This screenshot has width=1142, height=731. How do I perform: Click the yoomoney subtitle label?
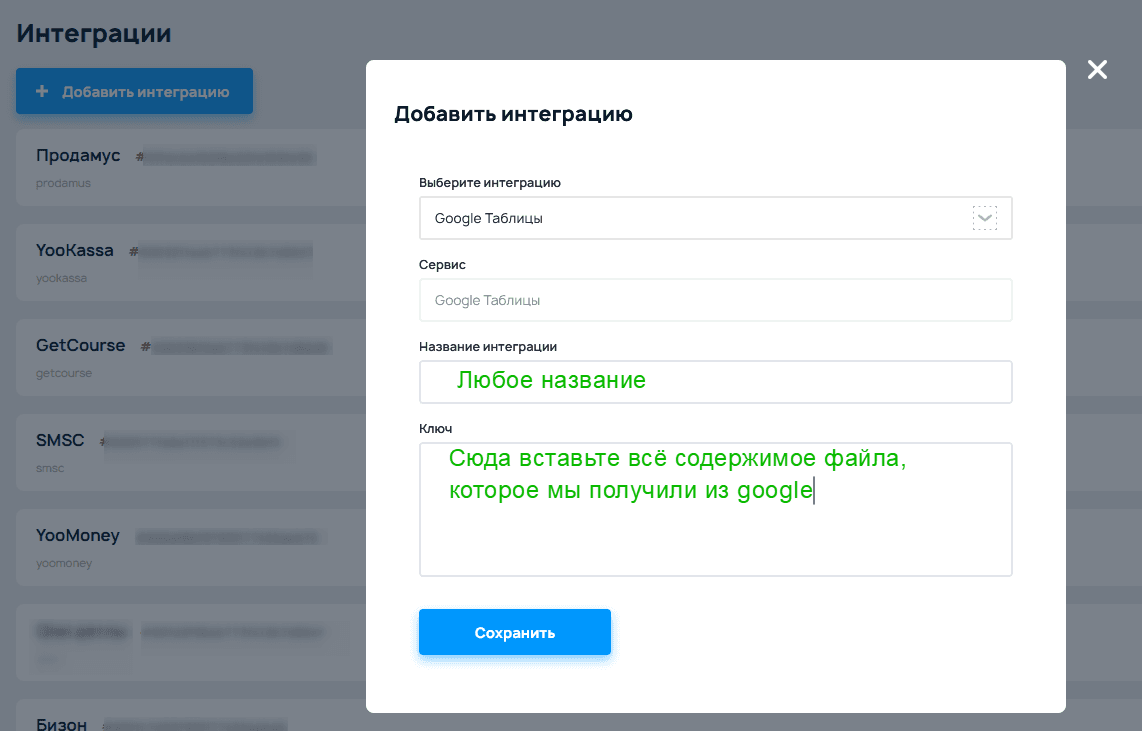pos(63,563)
